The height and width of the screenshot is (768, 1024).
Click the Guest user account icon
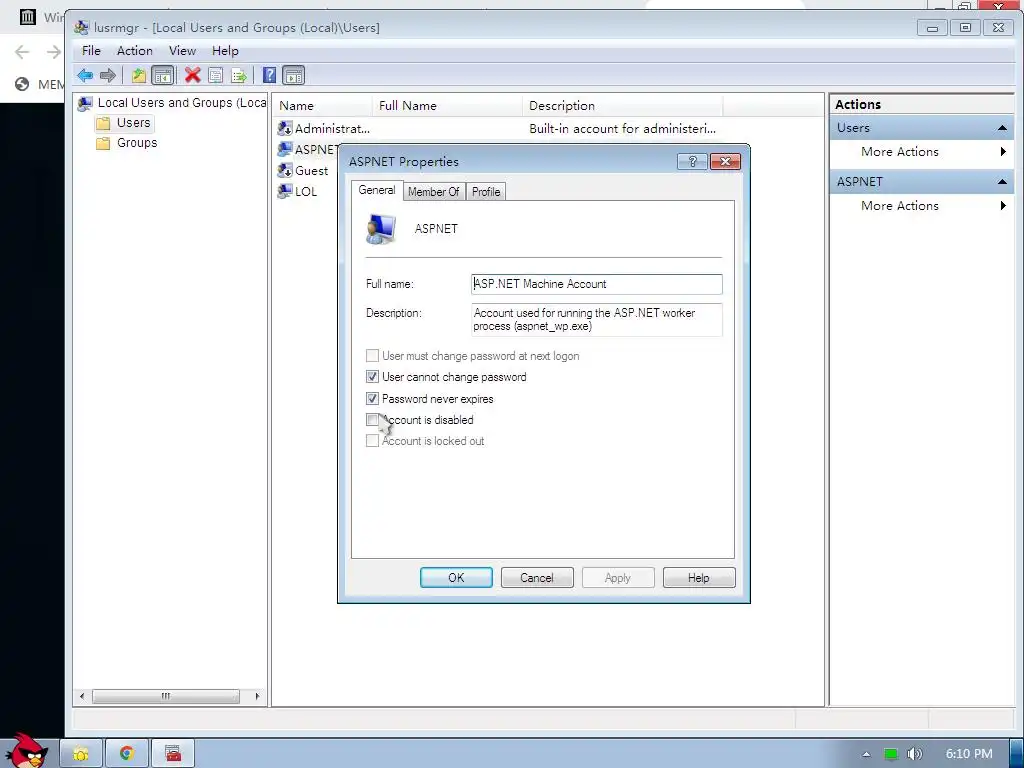pos(285,170)
